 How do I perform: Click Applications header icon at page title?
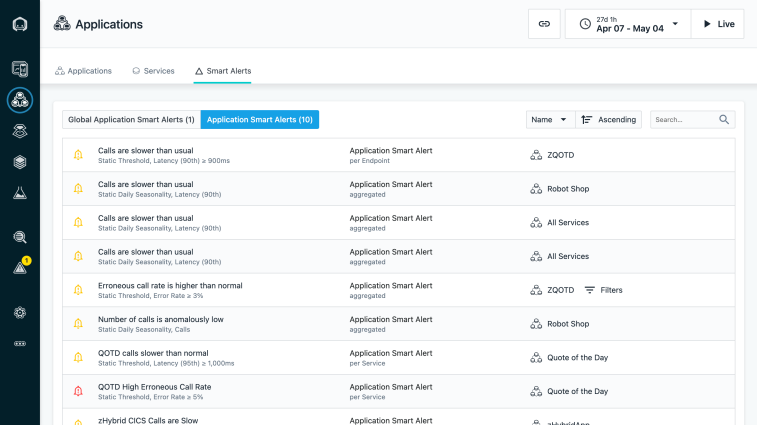[x=62, y=24]
